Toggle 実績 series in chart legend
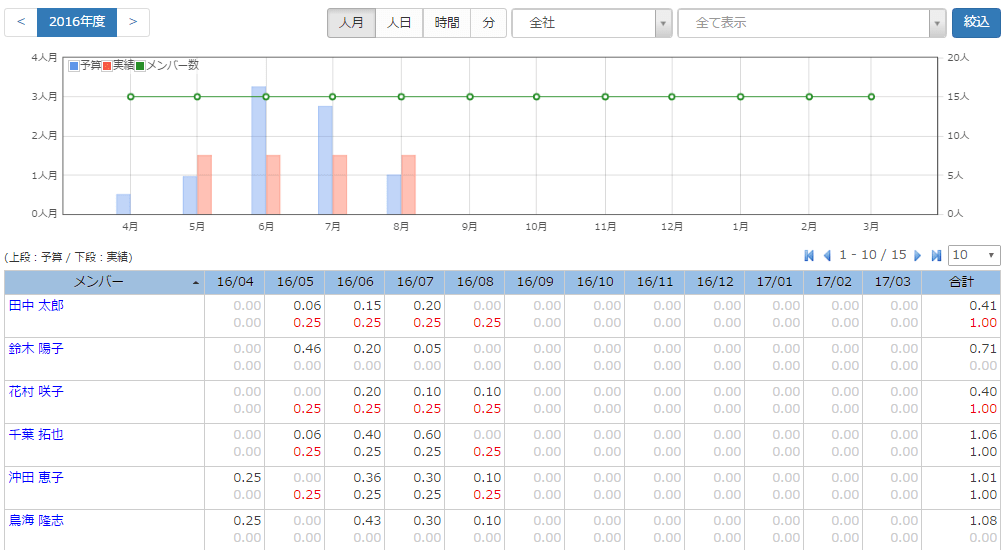 coord(118,65)
